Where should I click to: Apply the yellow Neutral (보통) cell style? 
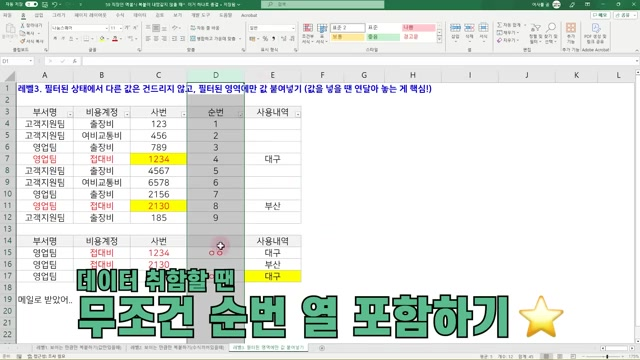click(x=347, y=37)
